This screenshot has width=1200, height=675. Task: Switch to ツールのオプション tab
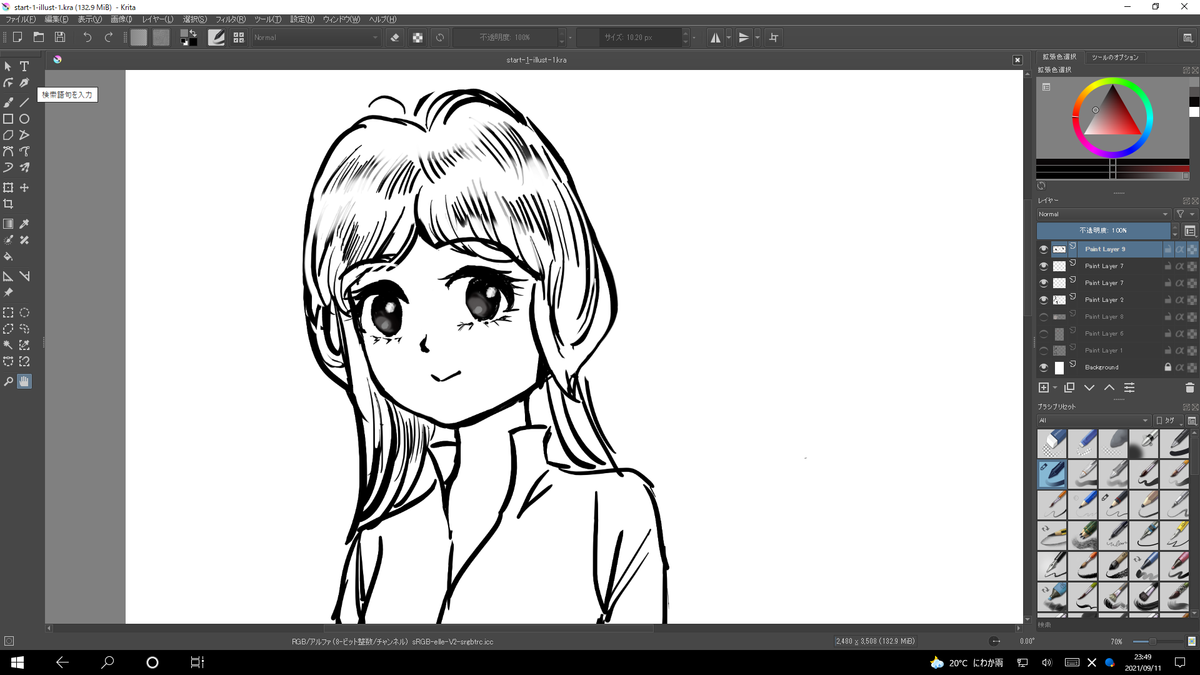[1114, 57]
